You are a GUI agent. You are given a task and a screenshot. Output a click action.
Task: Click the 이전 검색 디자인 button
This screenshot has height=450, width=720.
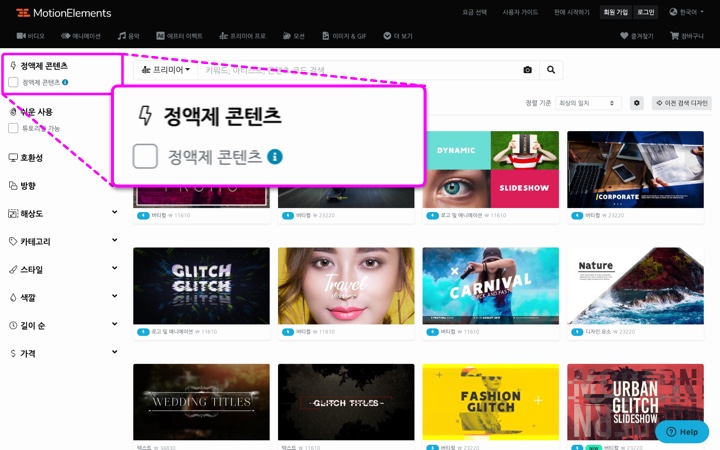681,103
